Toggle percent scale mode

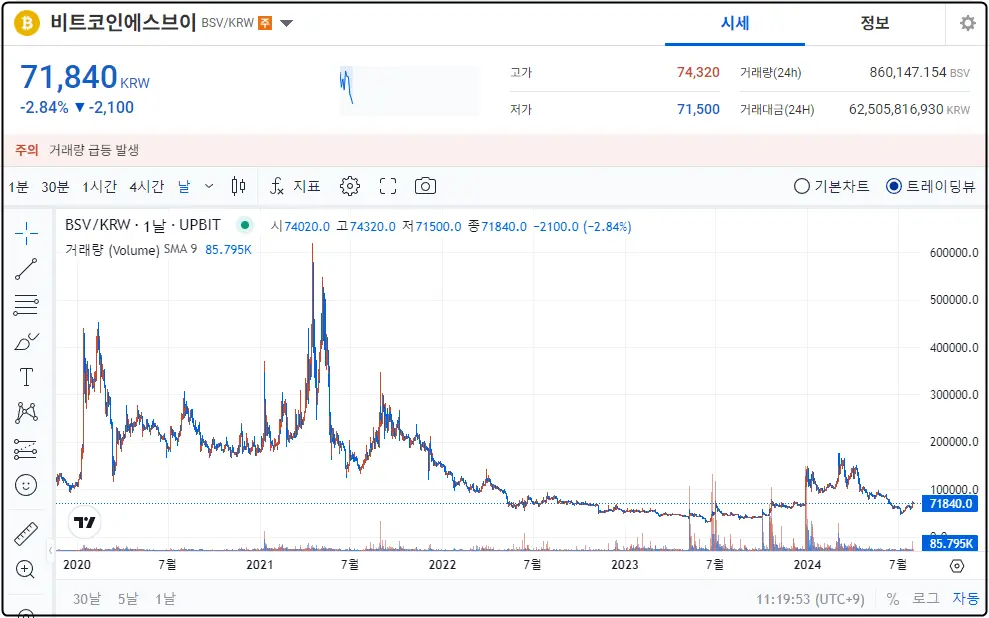tap(892, 598)
